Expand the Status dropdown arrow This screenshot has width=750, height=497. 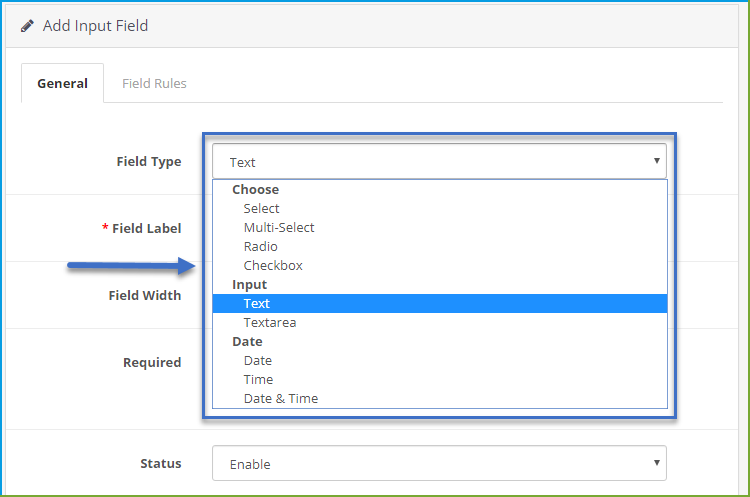click(657, 463)
